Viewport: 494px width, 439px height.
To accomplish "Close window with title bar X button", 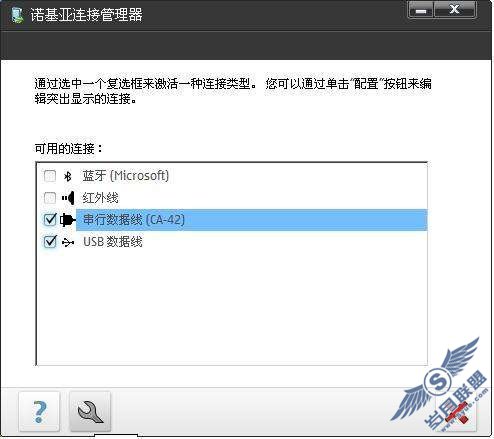I will [455, 10].
